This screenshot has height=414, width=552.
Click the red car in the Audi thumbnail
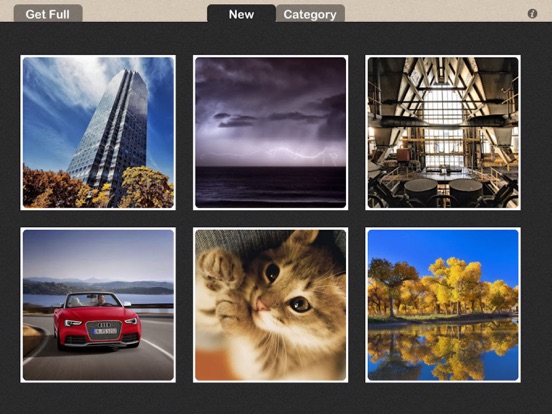[x=98, y=321]
